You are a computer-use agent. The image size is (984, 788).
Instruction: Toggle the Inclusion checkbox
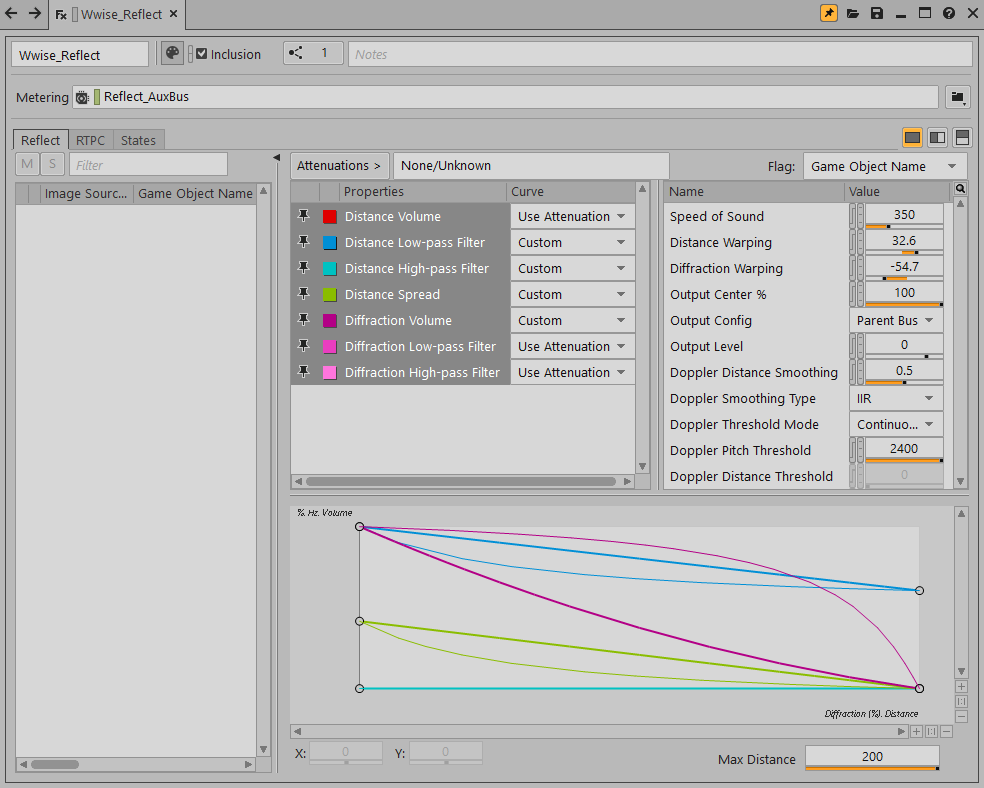(x=202, y=54)
